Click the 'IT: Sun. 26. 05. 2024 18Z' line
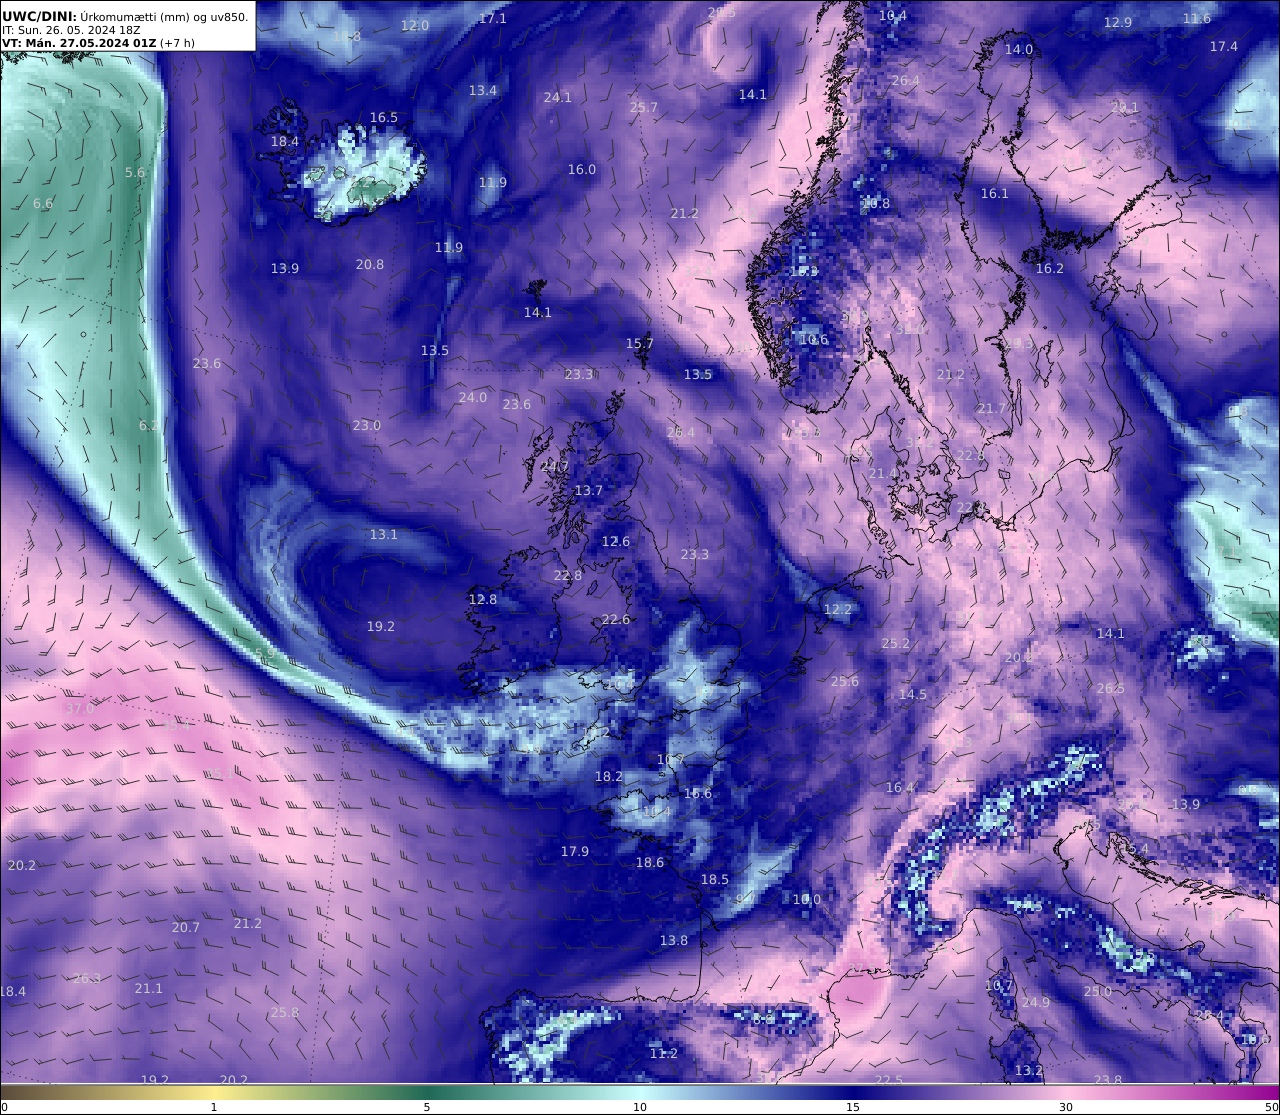 (x=71, y=30)
